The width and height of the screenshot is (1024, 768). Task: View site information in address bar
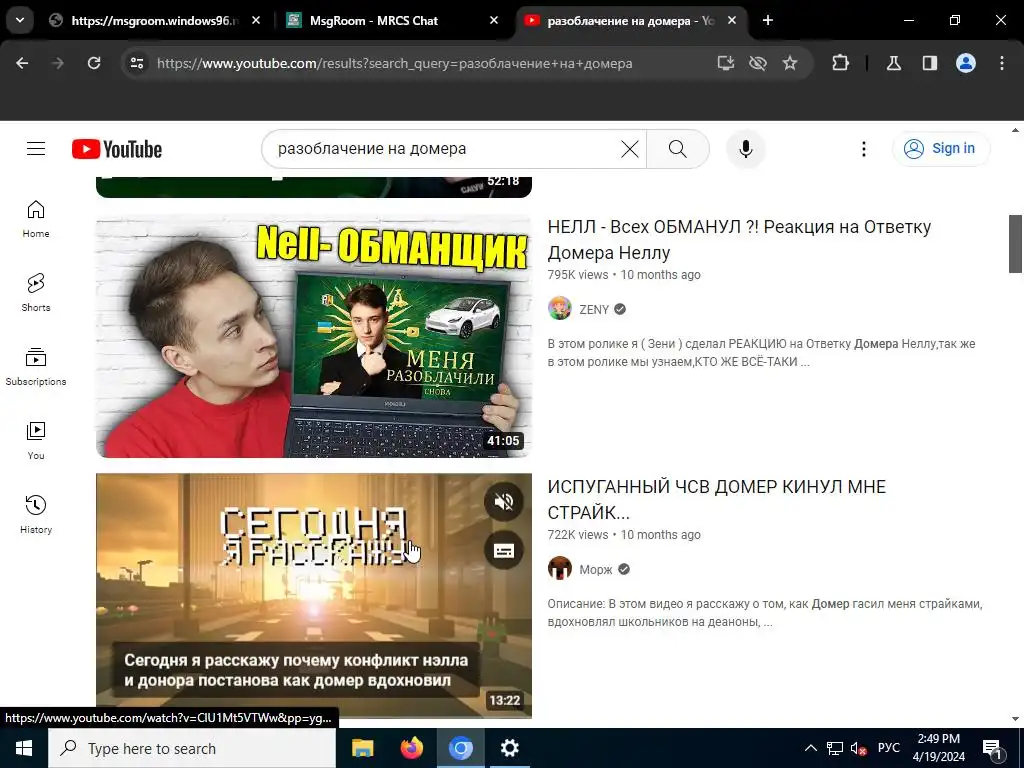click(x=136, y=63)
